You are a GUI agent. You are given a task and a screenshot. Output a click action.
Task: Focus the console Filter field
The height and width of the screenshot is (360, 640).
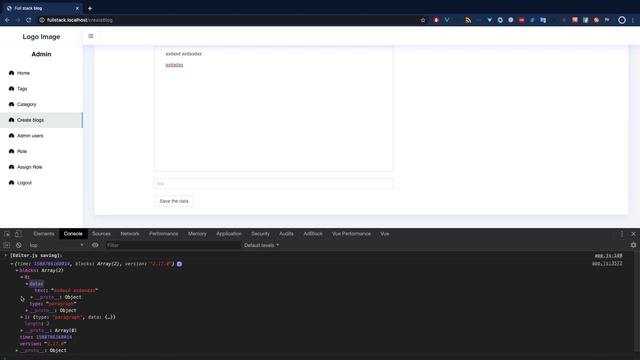click(173, 245)
